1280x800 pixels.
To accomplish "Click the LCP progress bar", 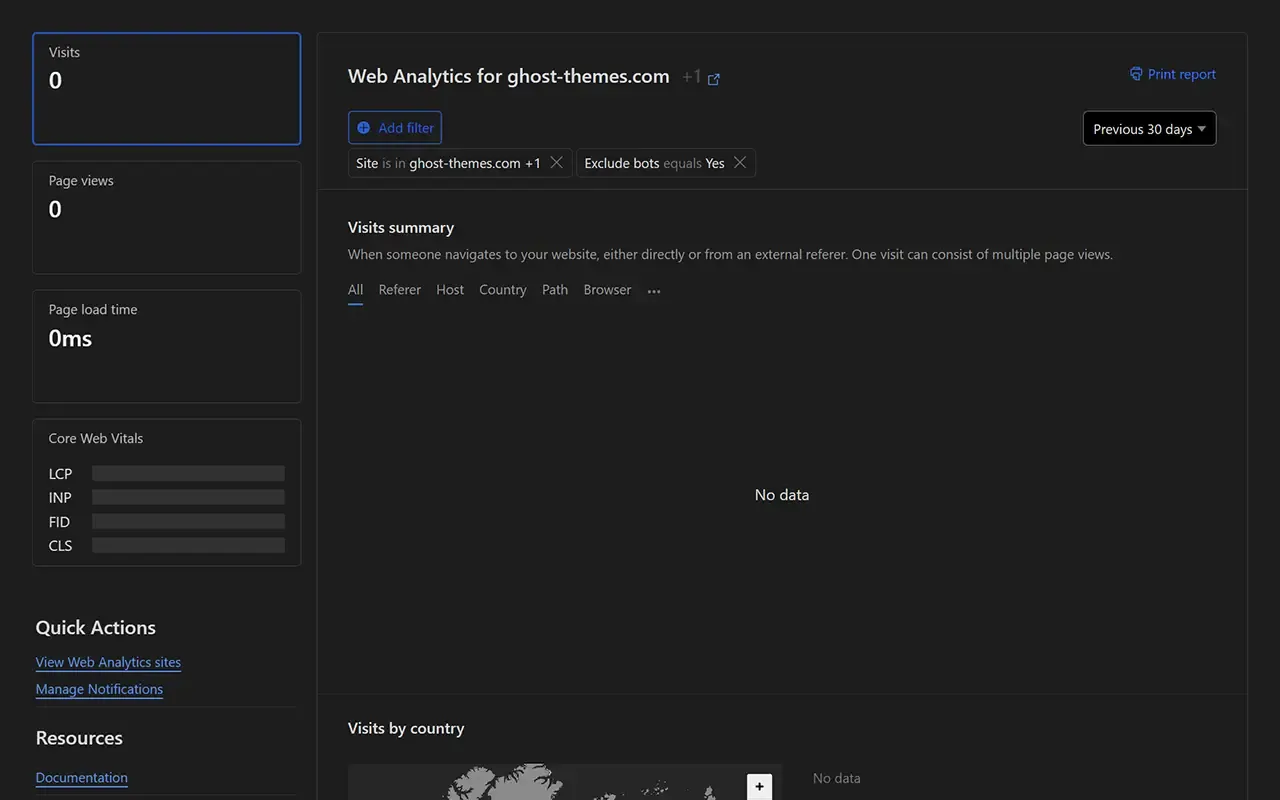I will (188, 474).
